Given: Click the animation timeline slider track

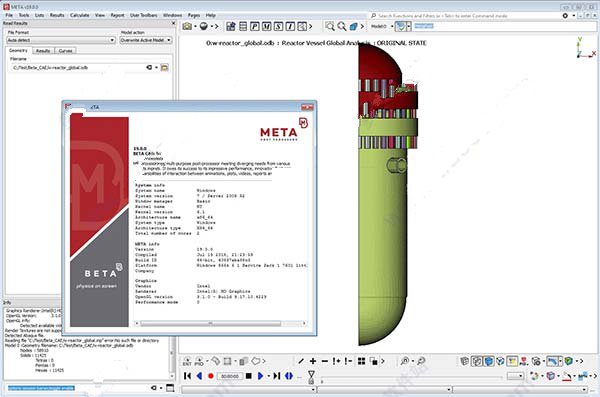Looking at the screenshot, I should [x=411, y=377].
